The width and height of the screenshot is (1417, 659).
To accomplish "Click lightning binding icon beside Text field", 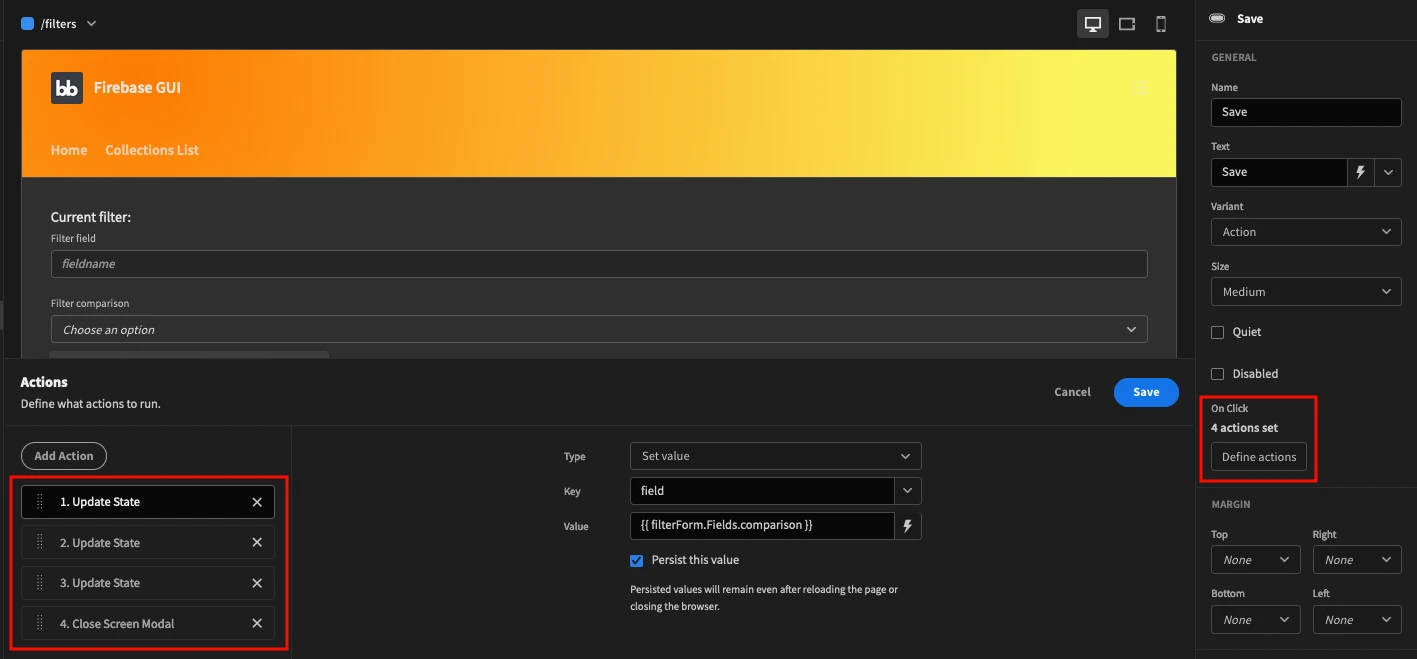I will click(x=1360, y=172).
